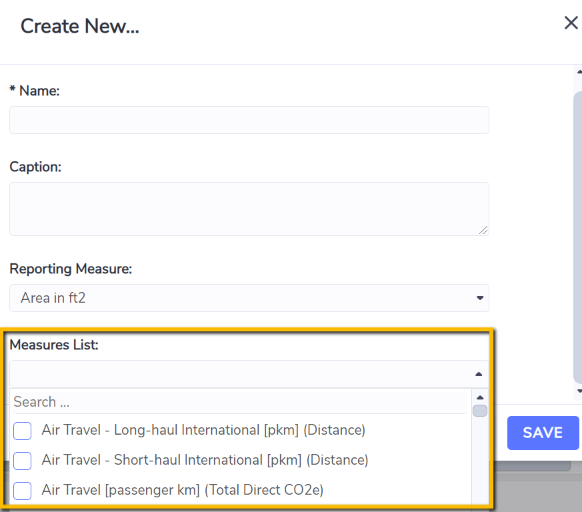
Task: Click the dialog vertical scrollbar thumb
Action: [578, 238]
